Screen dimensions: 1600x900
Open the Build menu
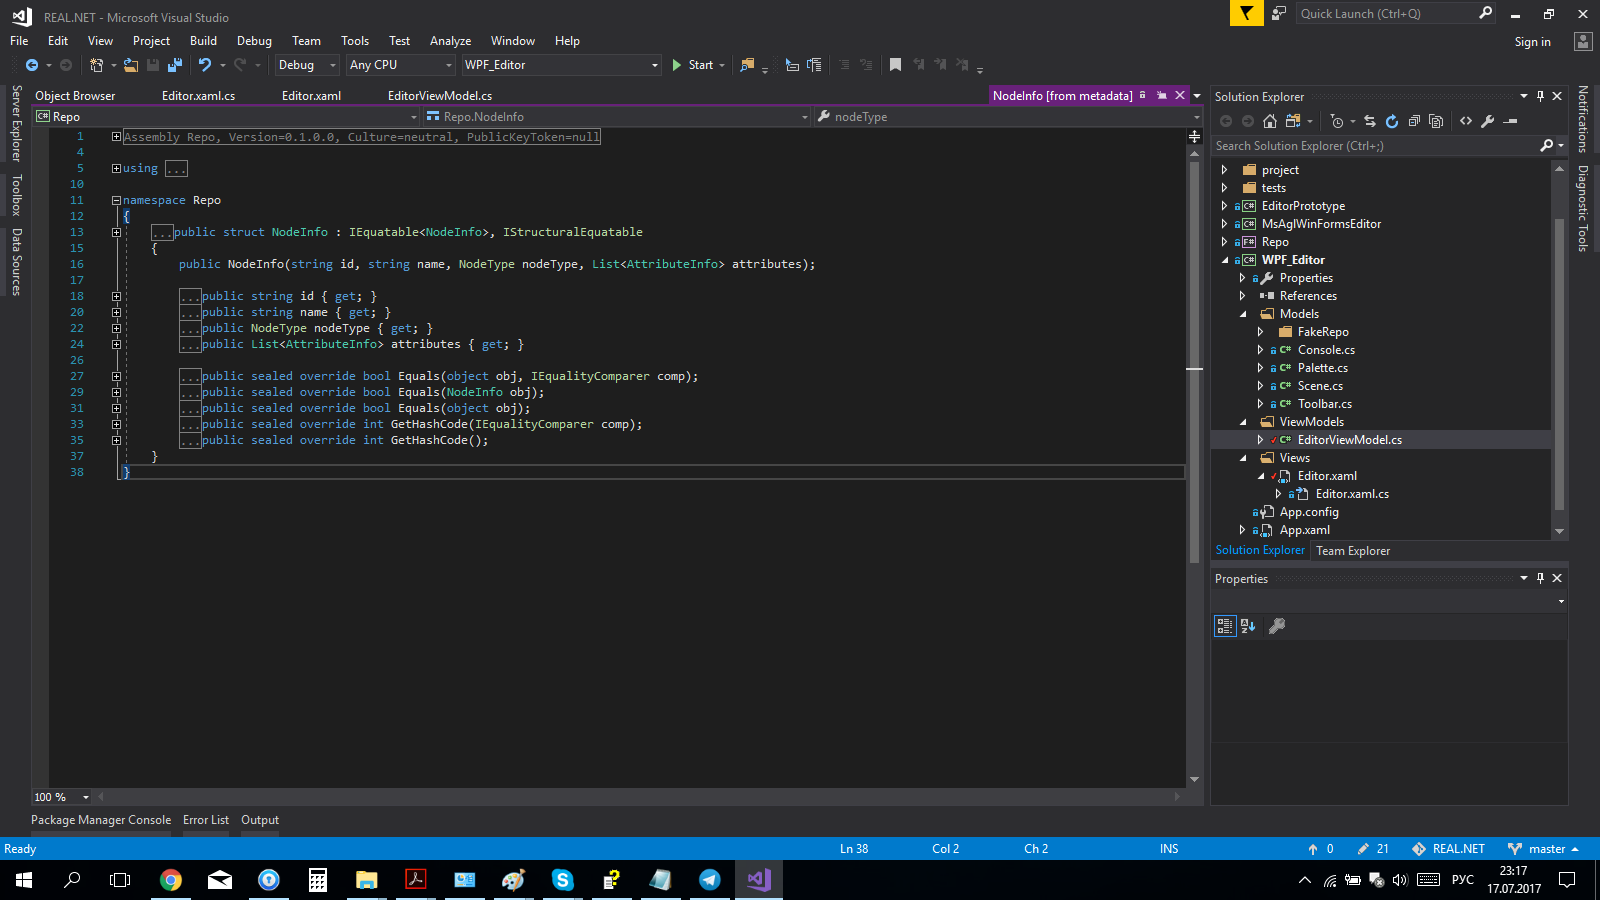tap(203, 41)
